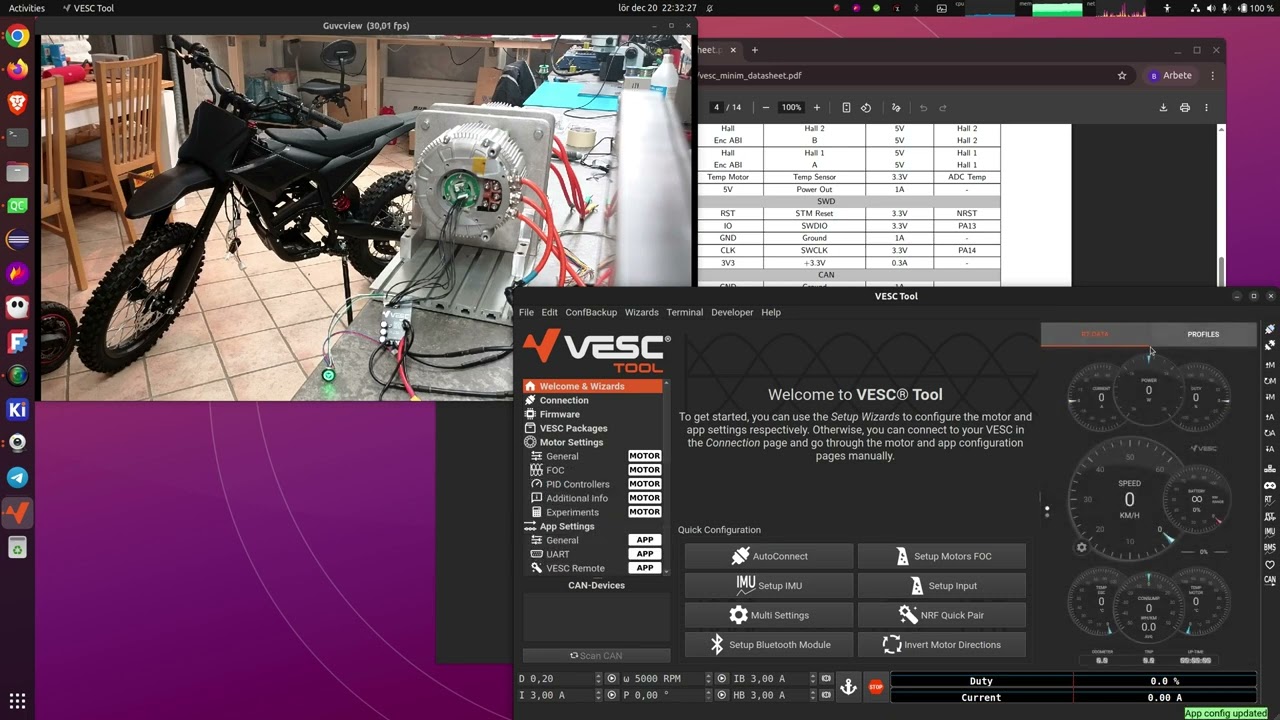Viewport: 1280px width, 720px height.
Task: Bookmark the page with star icon
Action: [1122, 75]
